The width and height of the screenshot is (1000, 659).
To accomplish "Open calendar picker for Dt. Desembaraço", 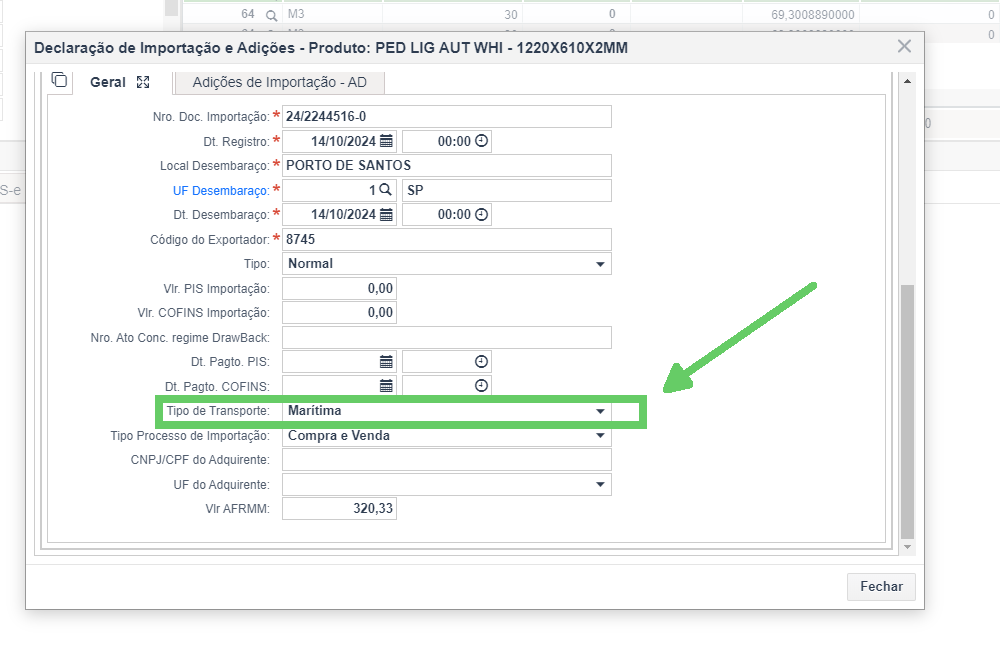I will pyautogui.click(x=386, y=214).
